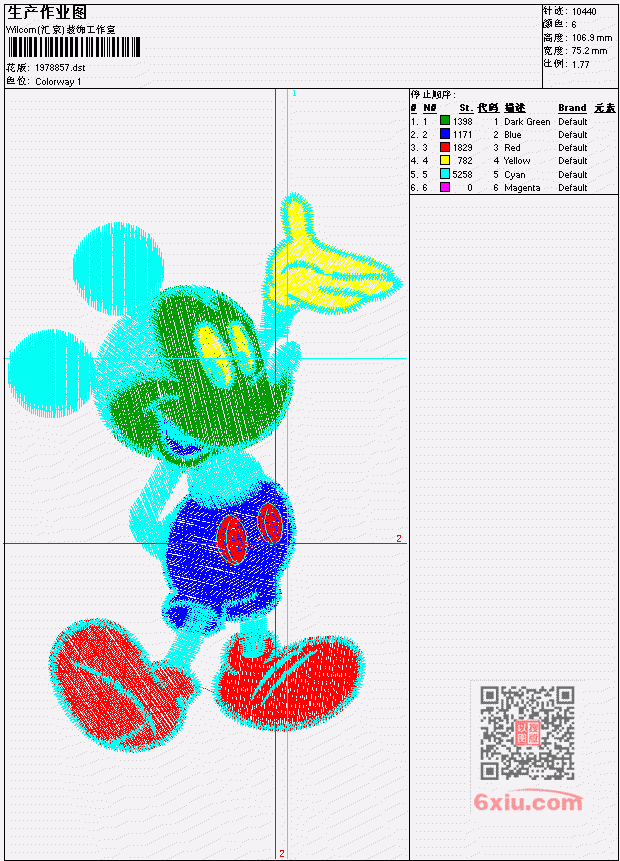Image resolution: width=620 pixels, height=861 pixels.
Task: Click the '元素' column header
Action: point(605,108)
